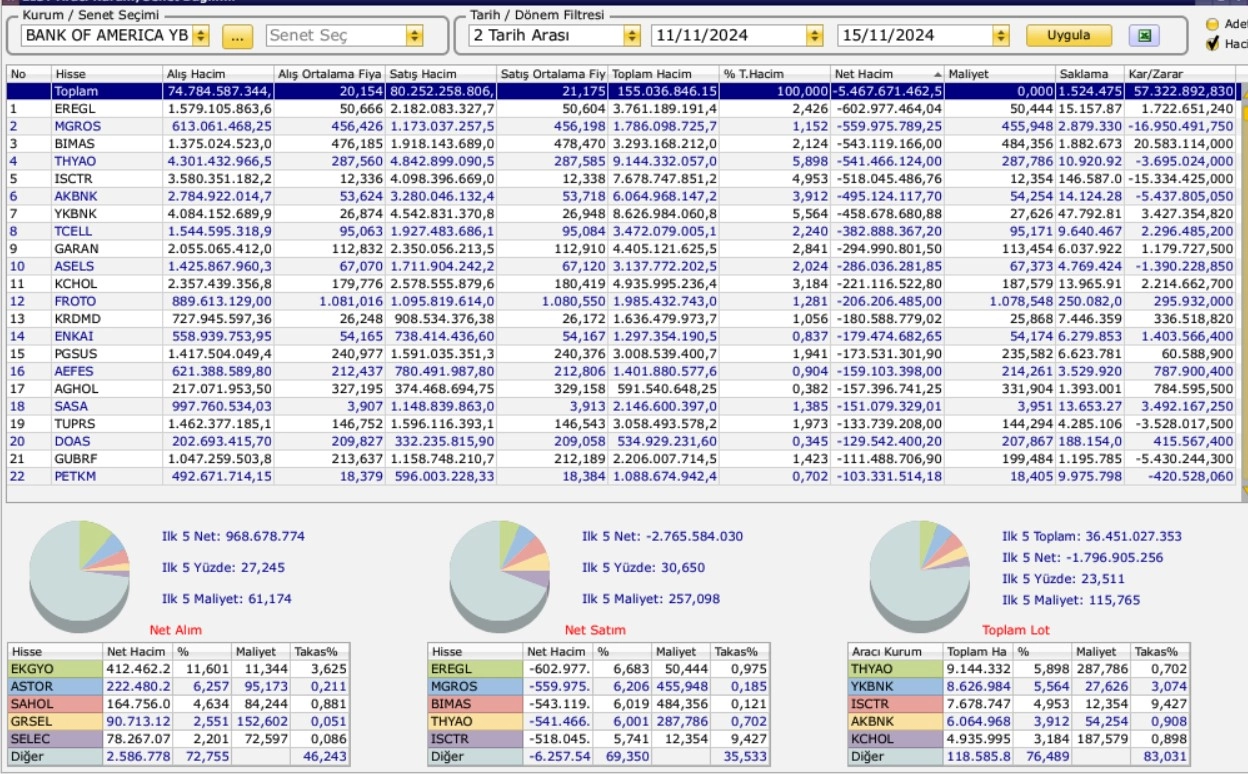Select the blue ASTOR entry in Net Alım table
The image size is (1248, 774).
[179, 686]
